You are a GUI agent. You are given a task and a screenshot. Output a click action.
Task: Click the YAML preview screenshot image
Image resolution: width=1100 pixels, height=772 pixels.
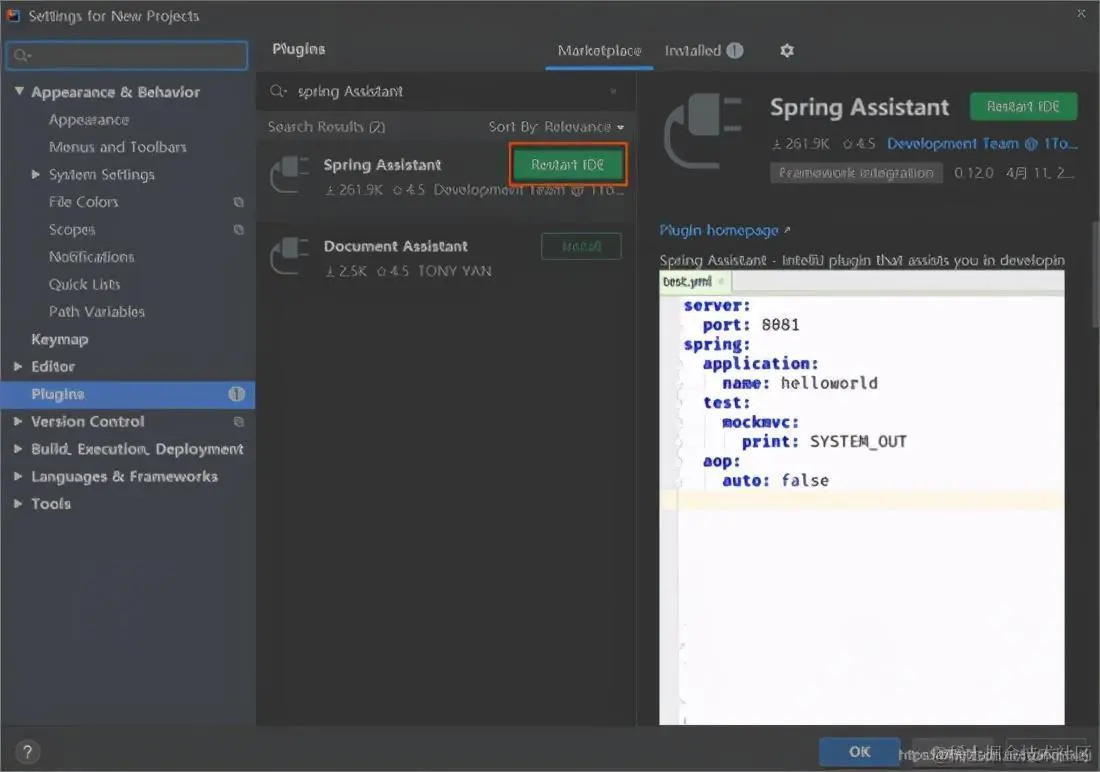(861, 498)
